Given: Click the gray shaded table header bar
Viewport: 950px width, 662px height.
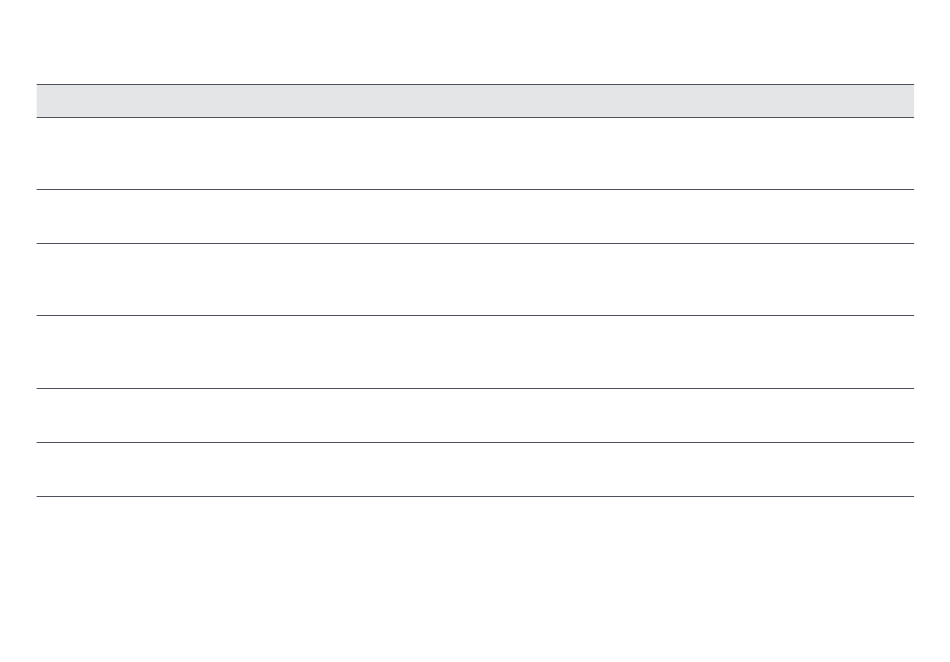Looking at the screenshot, I should pyautogui.click(x=475, y=101).
